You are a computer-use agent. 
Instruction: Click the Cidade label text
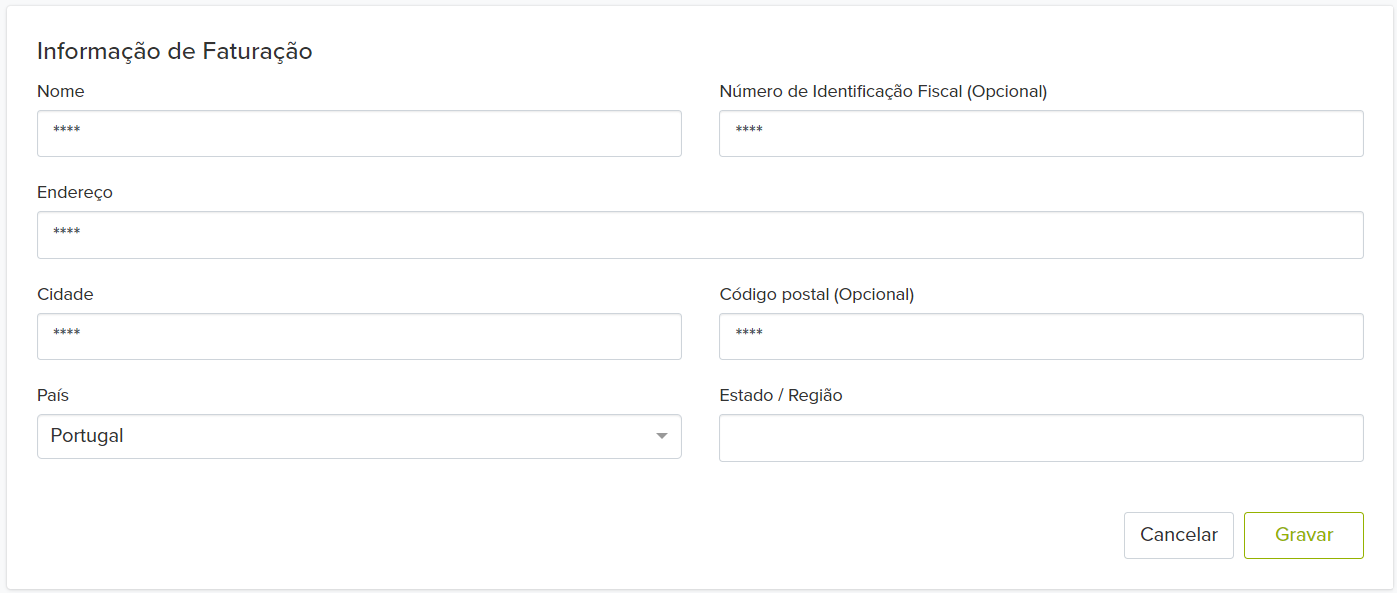[65, 294]
